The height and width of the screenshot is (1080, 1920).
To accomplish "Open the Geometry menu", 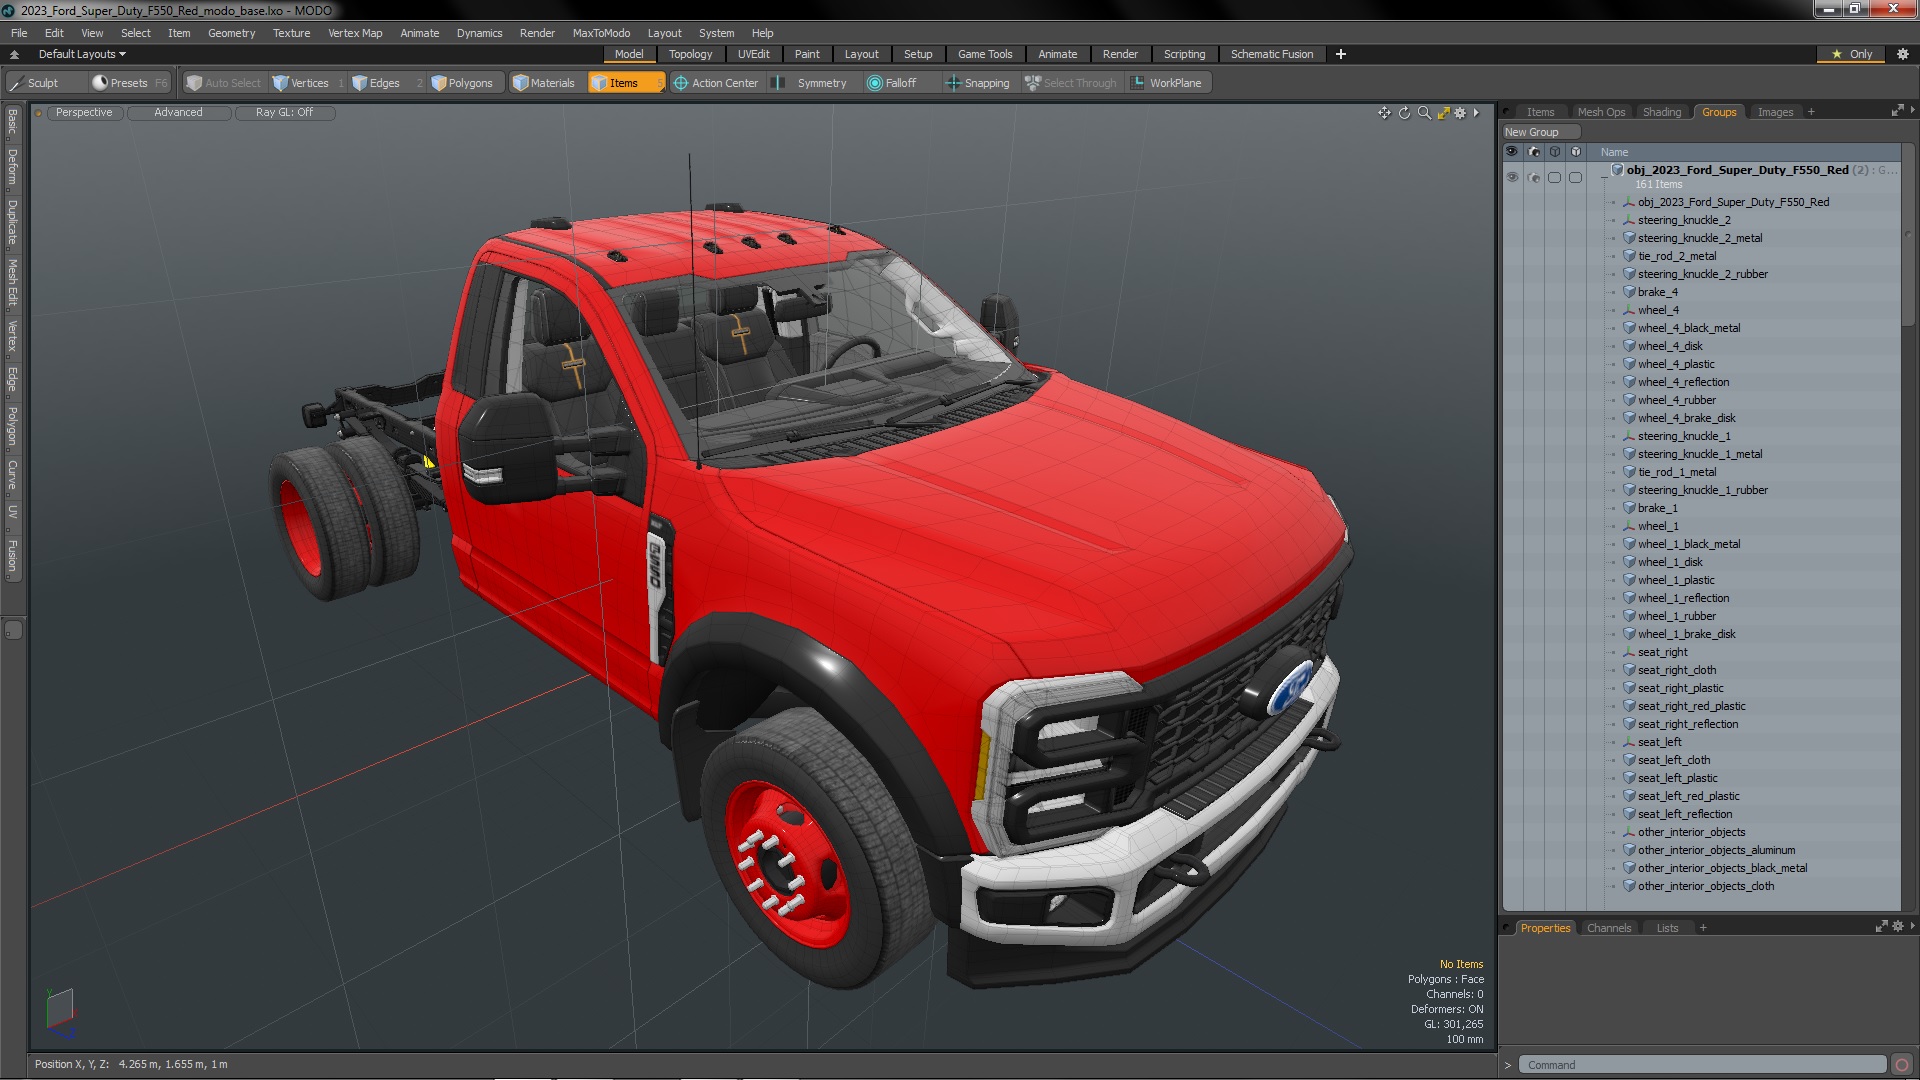I will (231, 33).
